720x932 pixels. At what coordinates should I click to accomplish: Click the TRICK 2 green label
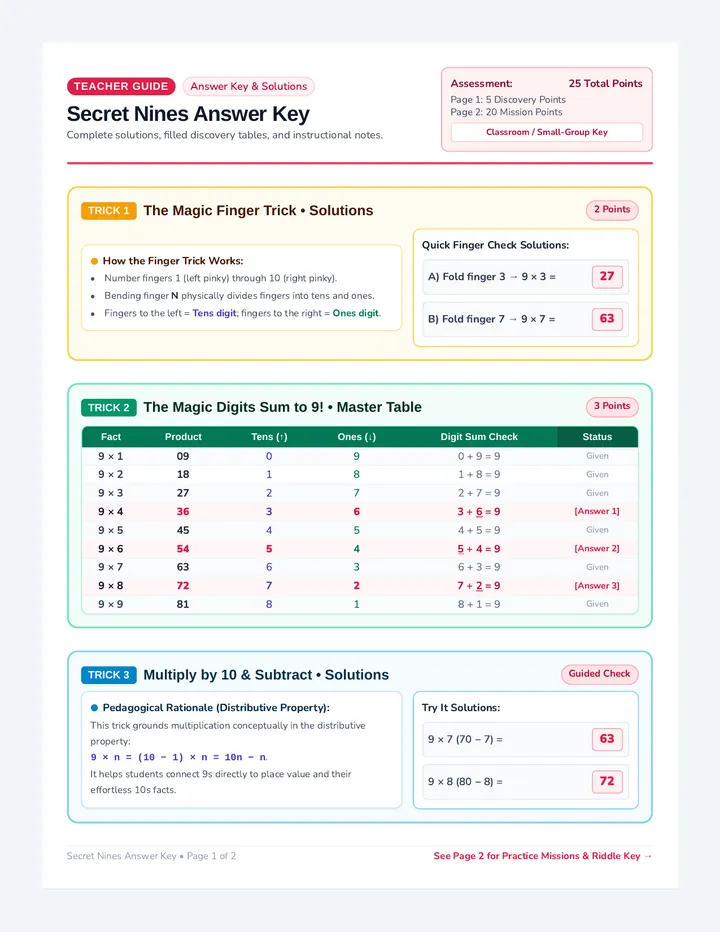click(x=109, y=407)
